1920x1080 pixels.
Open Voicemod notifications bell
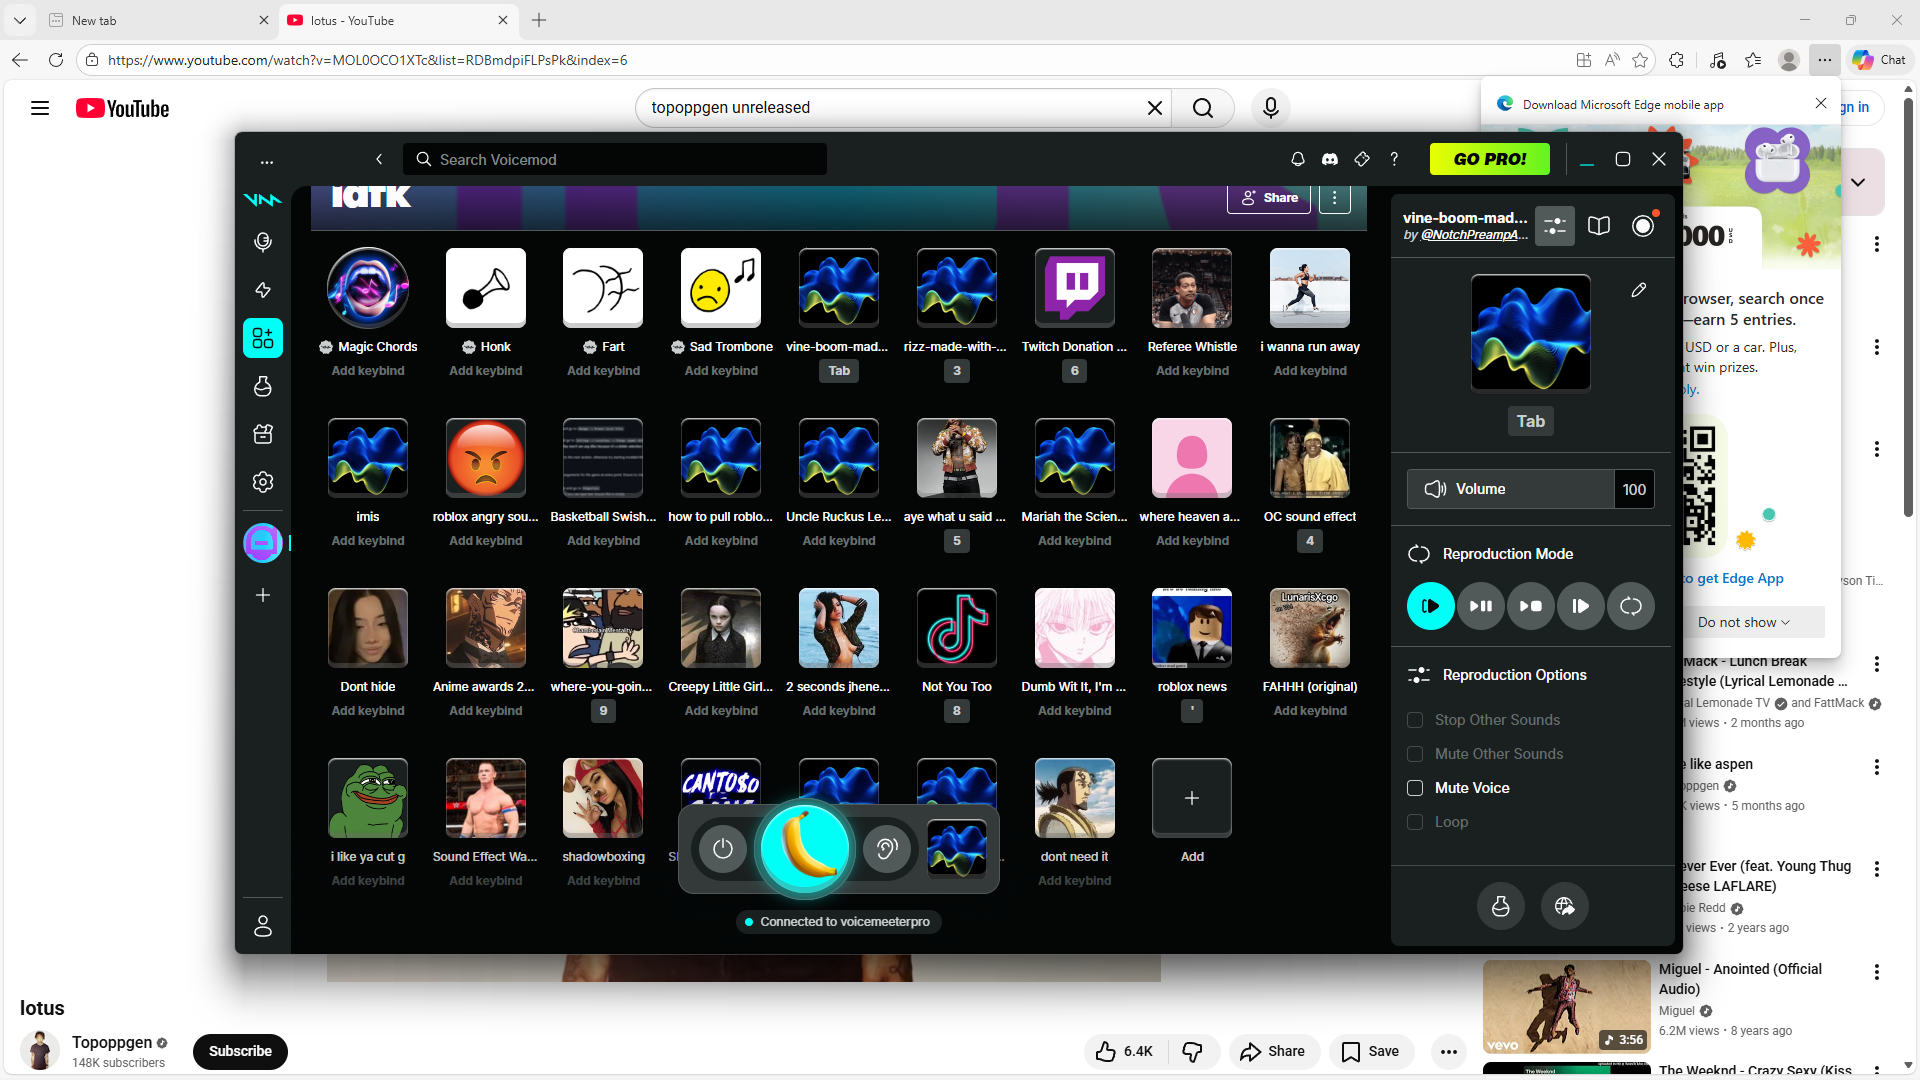[1298, 159]
